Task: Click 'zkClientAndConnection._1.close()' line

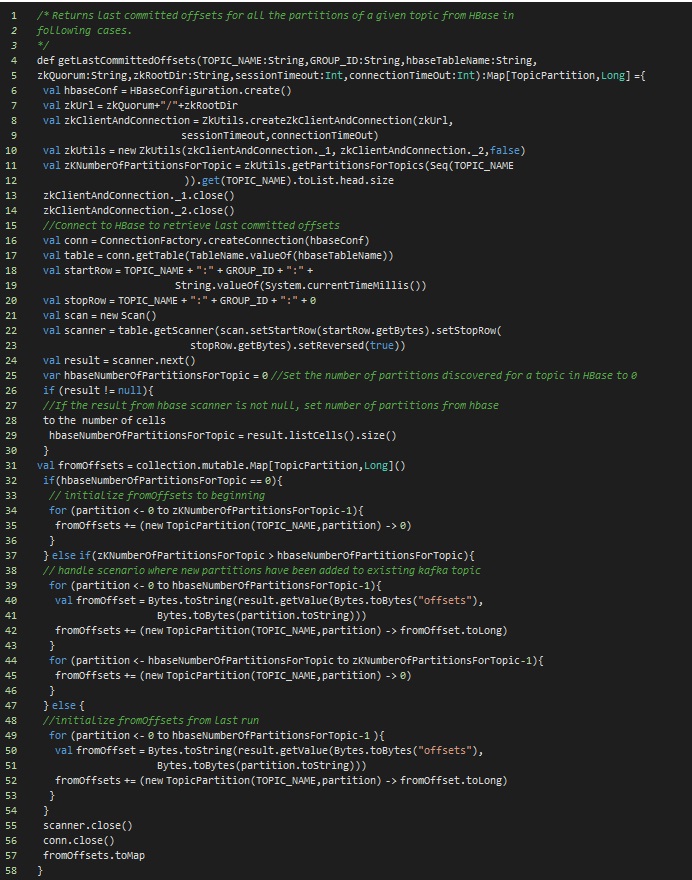Action: 139,195
